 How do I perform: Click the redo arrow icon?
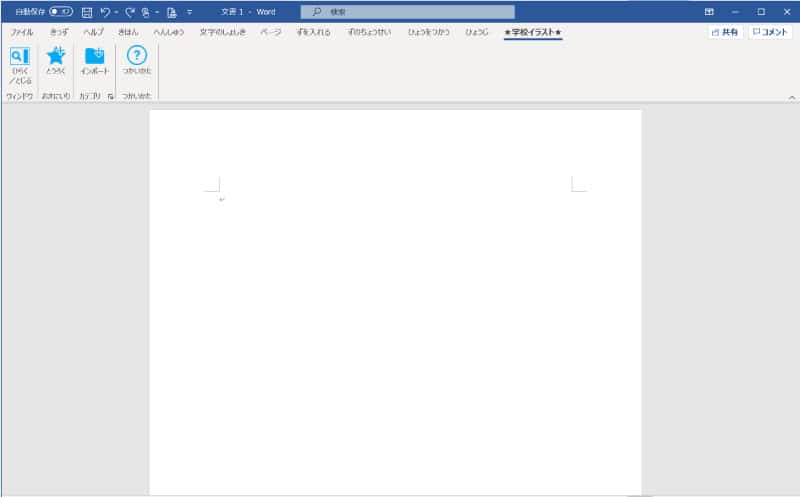(x=130, y=12)
